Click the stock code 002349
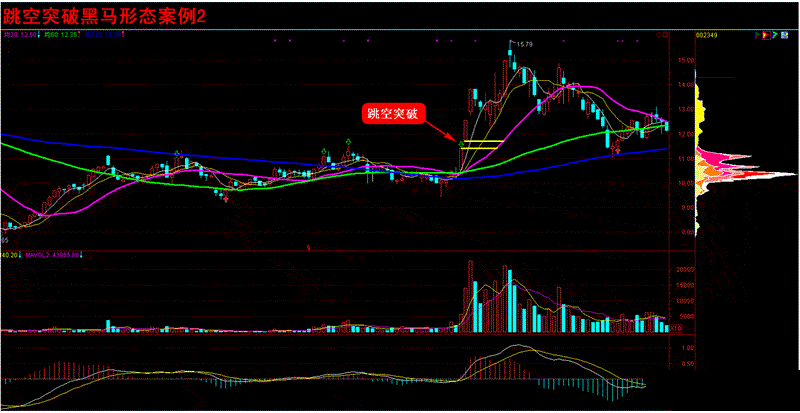This screenshot has height=413, width=800. pyautogui.click(x=709, y=35)
